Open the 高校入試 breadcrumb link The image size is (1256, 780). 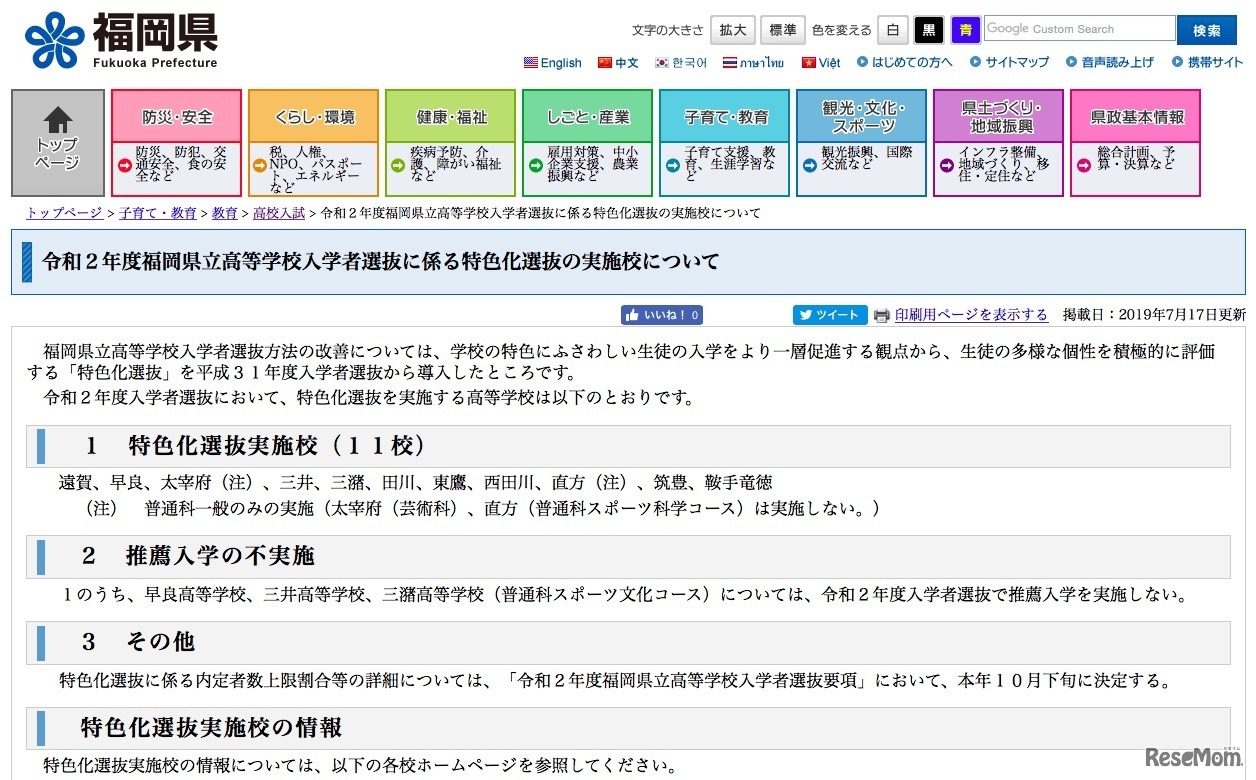(279, 213)
